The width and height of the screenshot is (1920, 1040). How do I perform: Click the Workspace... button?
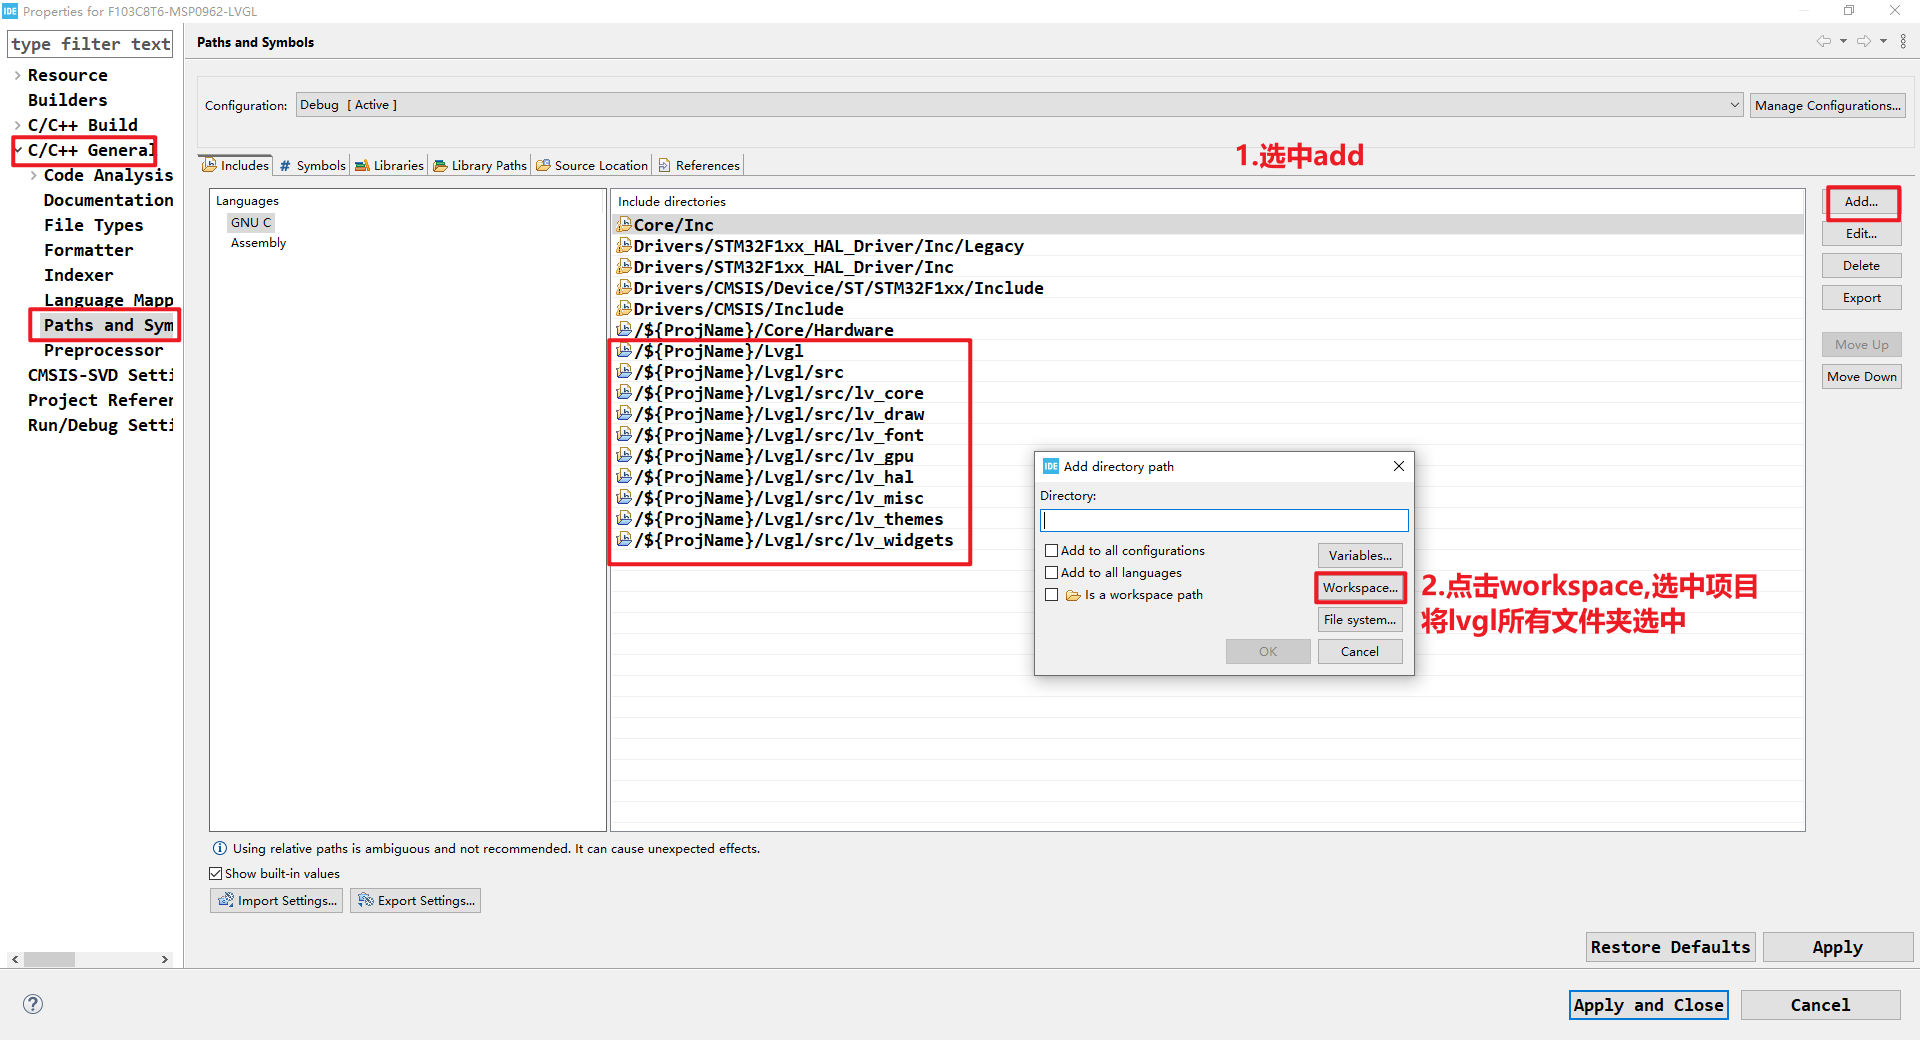1360,587
